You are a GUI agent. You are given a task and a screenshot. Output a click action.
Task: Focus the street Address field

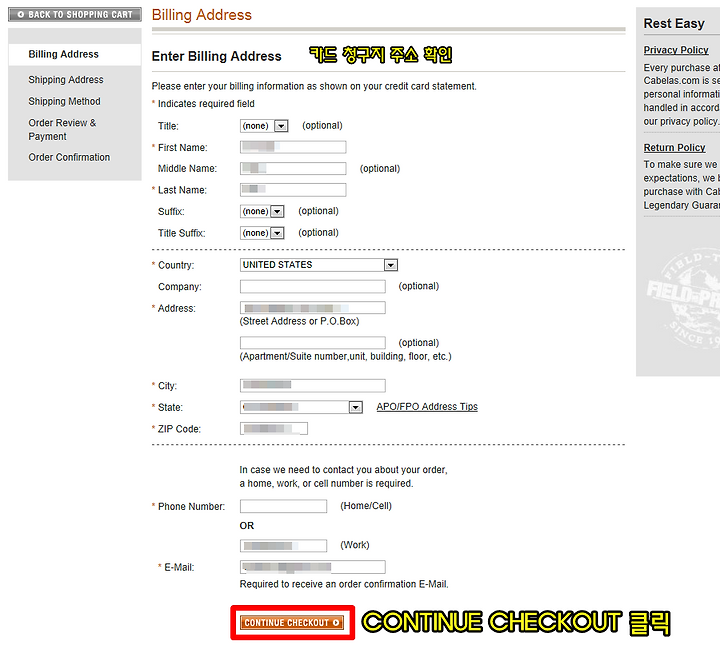313,308
